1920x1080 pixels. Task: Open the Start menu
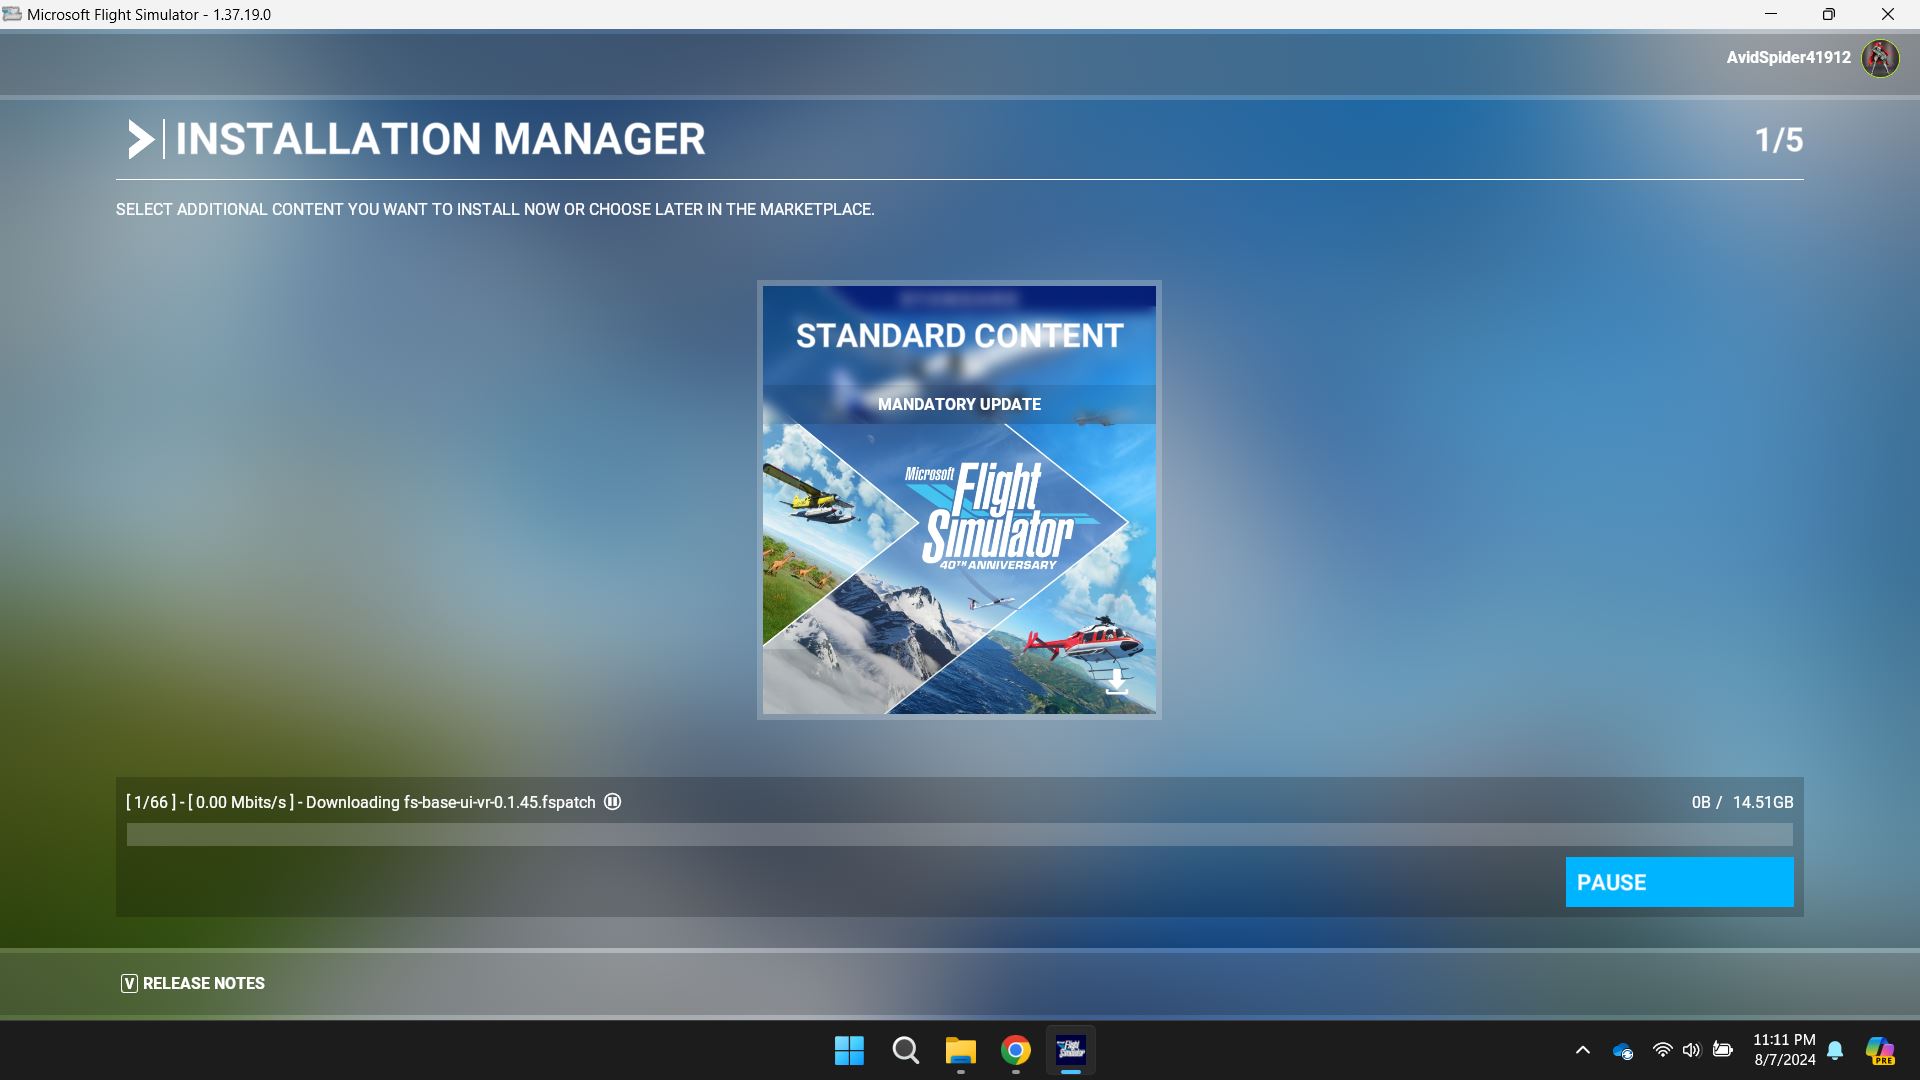849,1051
